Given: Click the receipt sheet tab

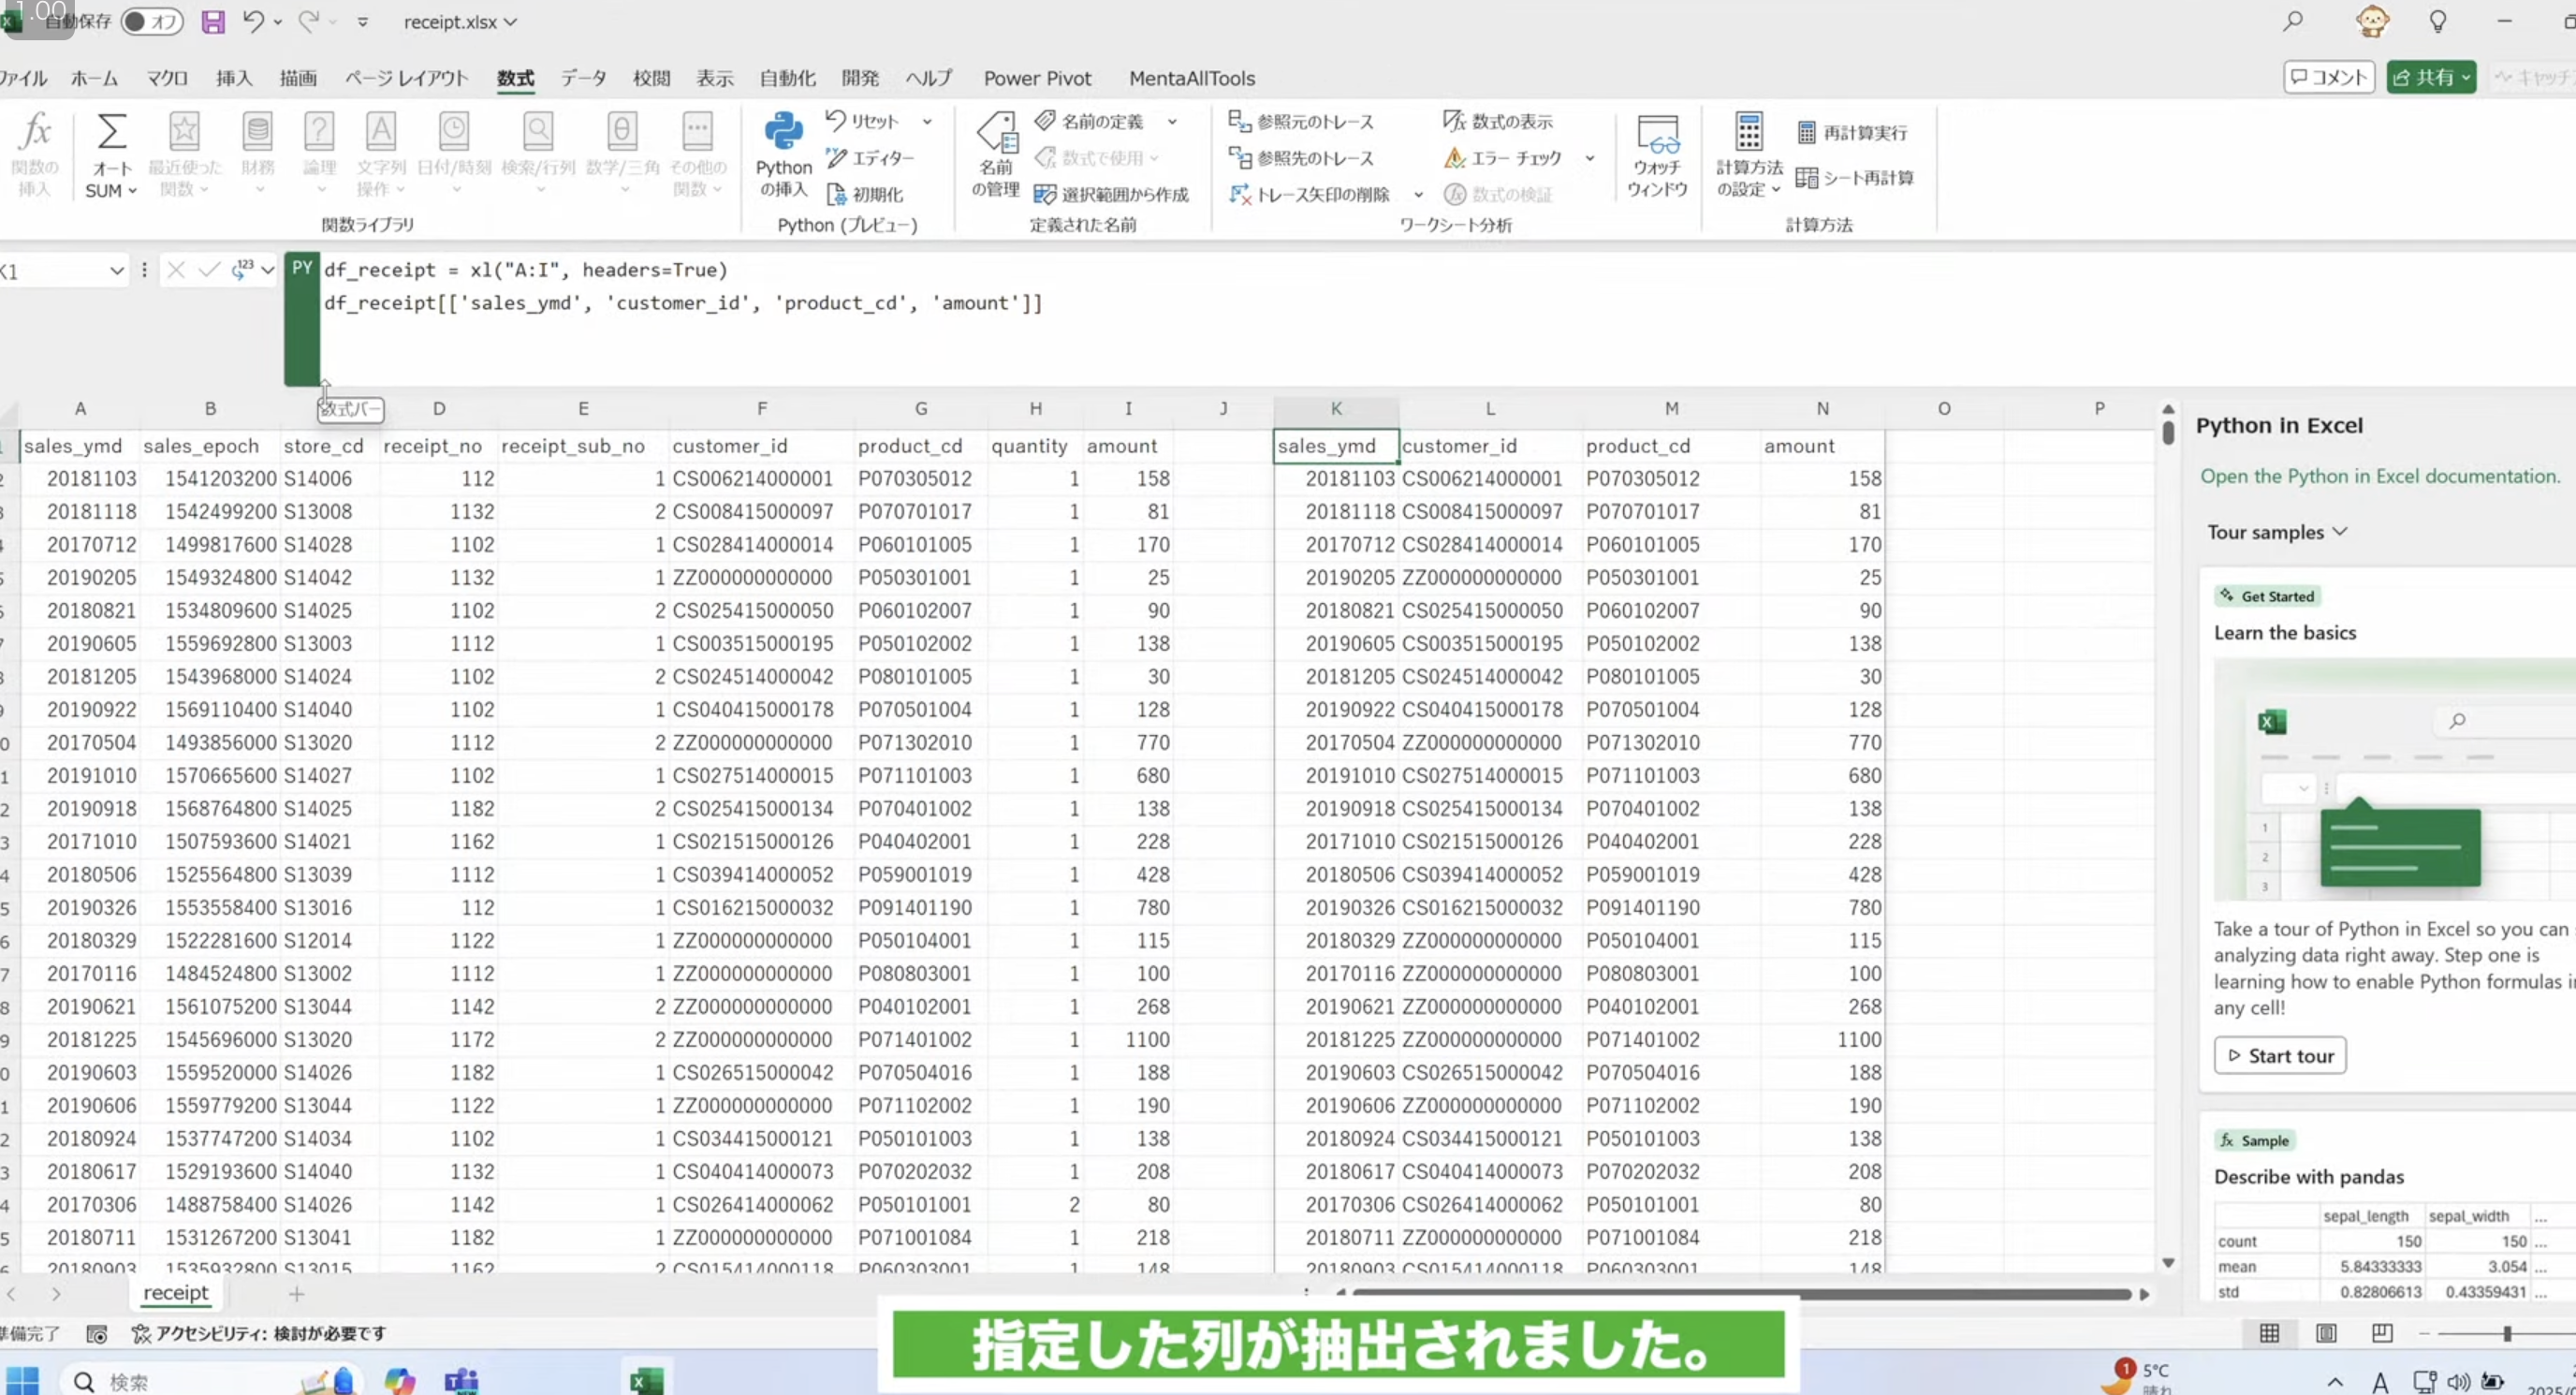Looking at the screenshot, I should point(173,1292).
